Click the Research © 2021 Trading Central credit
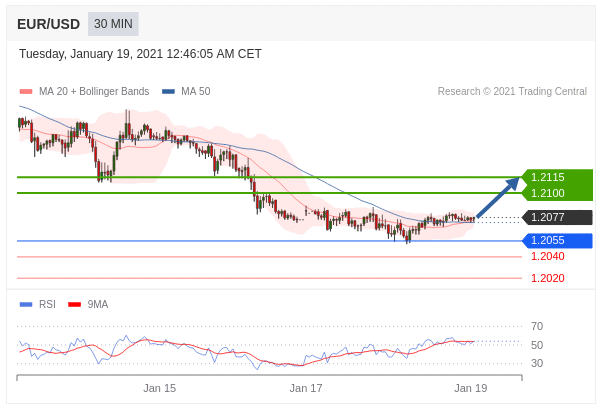Viewport: 602px width, 409px height. tap(512, 92)
